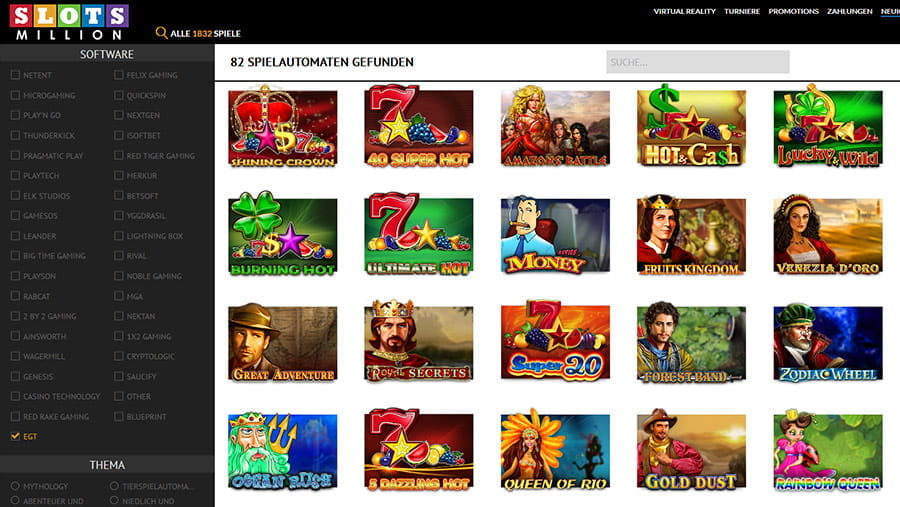Click the SlotsMillion logo
The width and height of the screenshot is (900, 507).
coord(69,22)
